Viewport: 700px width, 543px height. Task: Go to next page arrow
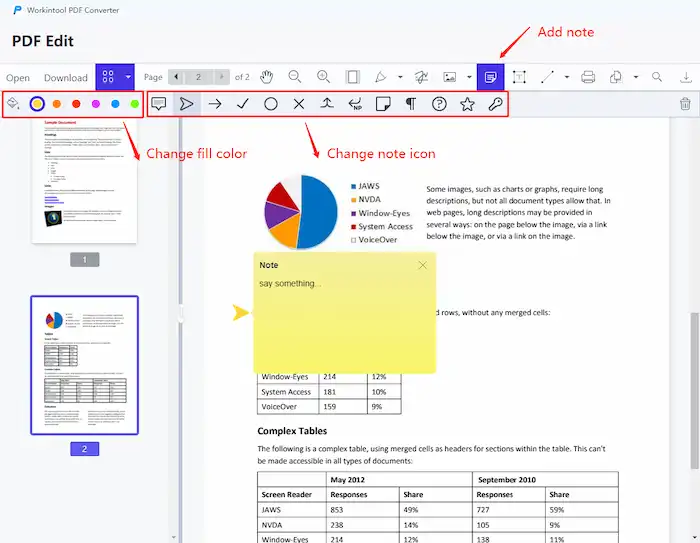221,77
